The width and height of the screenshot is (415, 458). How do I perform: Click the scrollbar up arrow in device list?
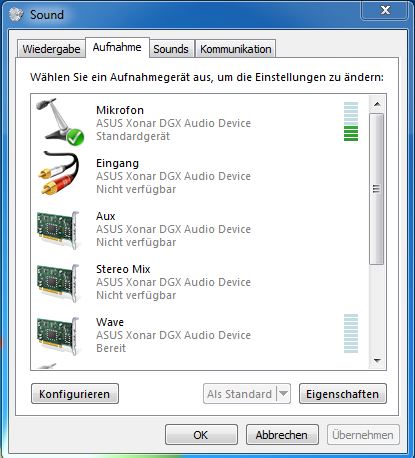[x=377, y=104]
